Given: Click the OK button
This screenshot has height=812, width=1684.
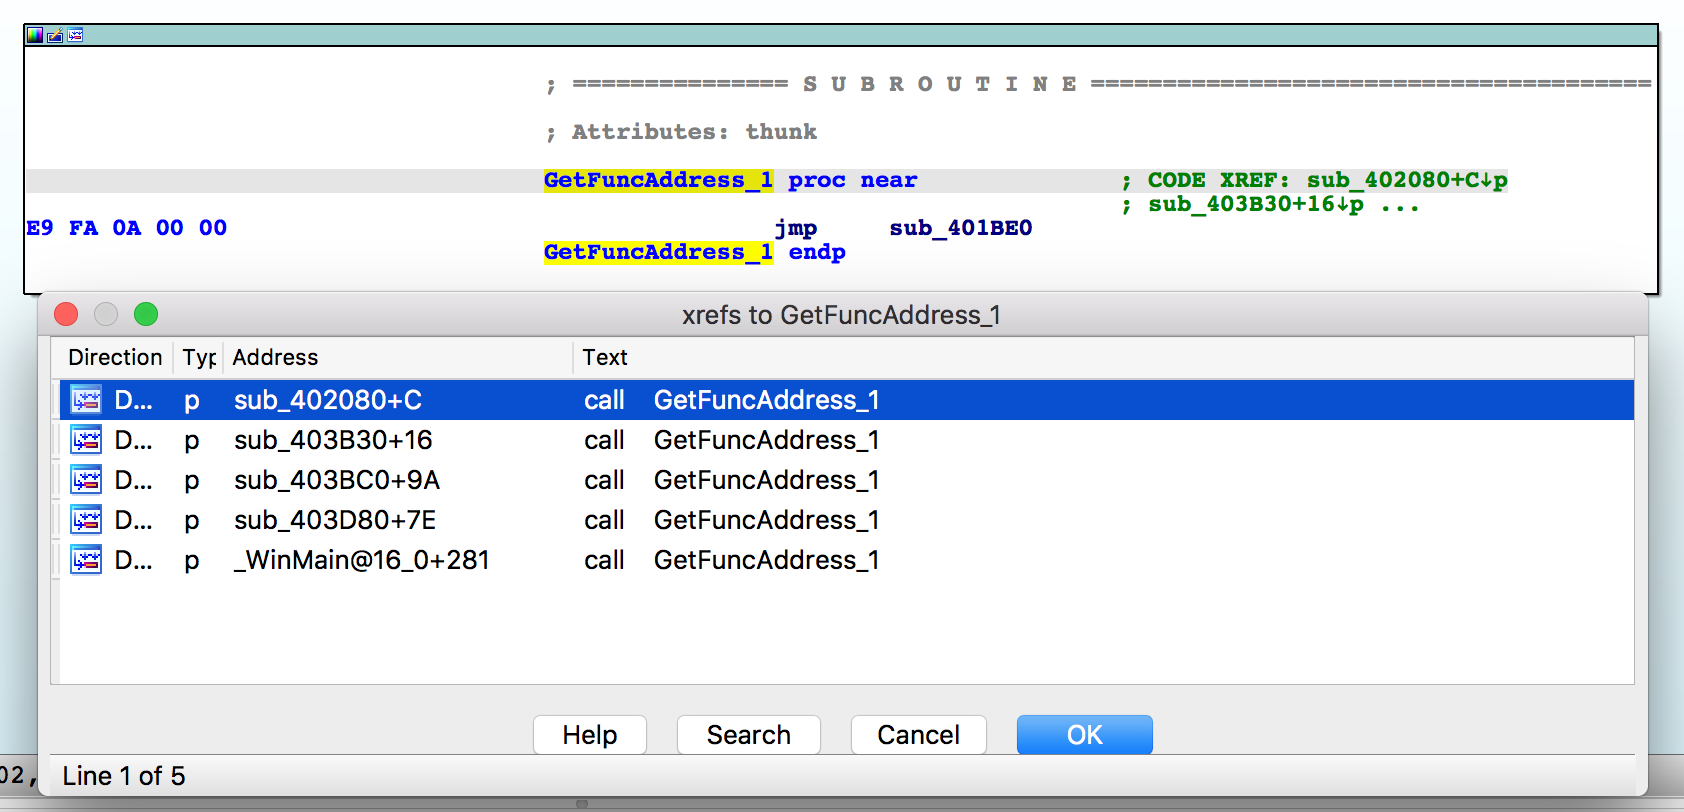Looking at the screenshot, I should (x=1085, y=735).
